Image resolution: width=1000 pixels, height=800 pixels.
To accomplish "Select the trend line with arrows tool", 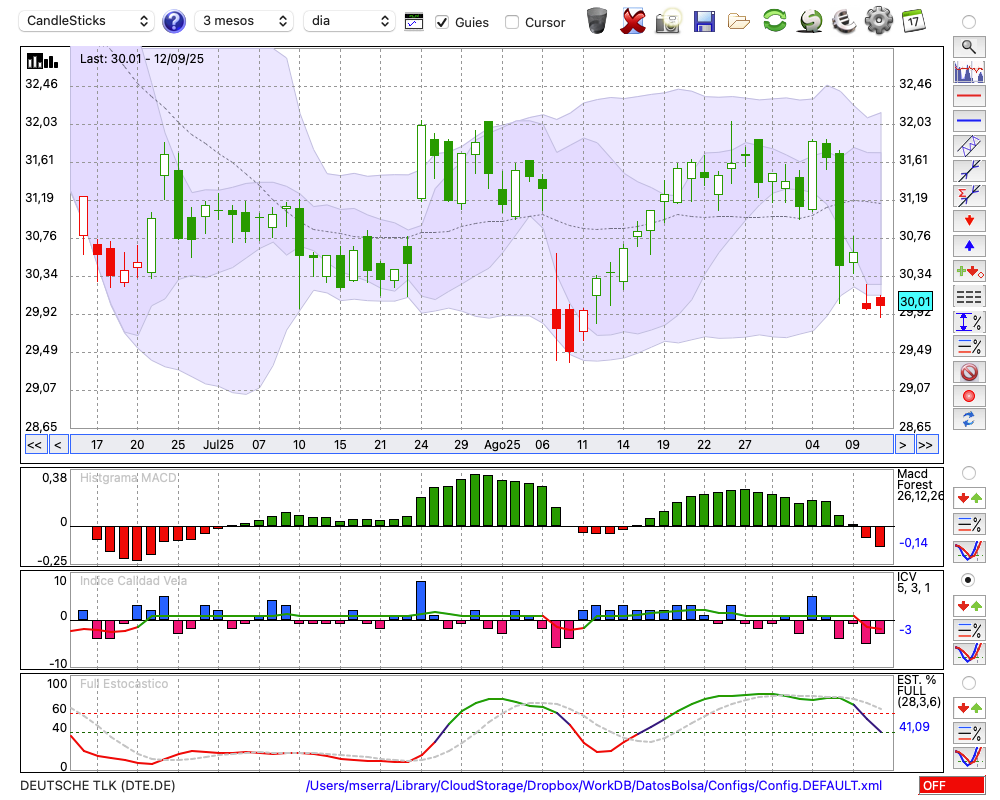I will point(969,171).
